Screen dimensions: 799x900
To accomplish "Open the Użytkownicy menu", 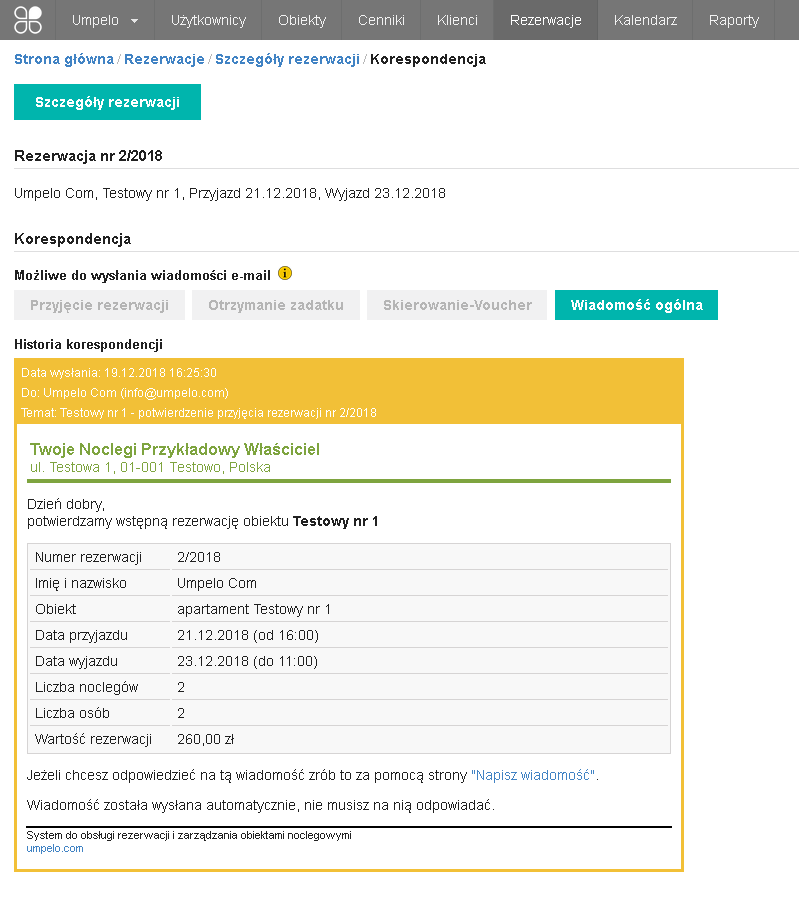I will point(208,20).
